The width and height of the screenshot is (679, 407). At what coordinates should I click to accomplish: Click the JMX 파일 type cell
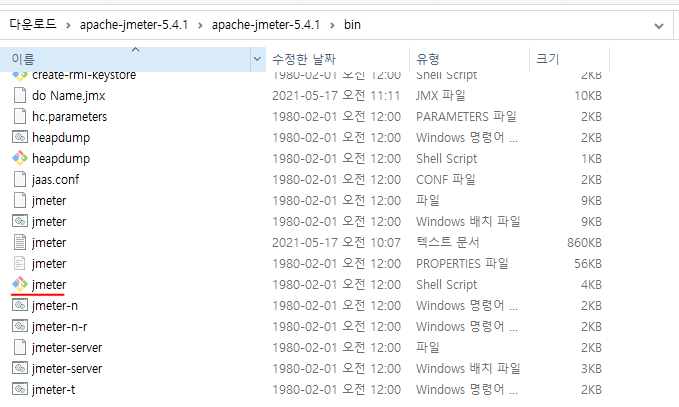pyautogui.click(x=441, y=95)
